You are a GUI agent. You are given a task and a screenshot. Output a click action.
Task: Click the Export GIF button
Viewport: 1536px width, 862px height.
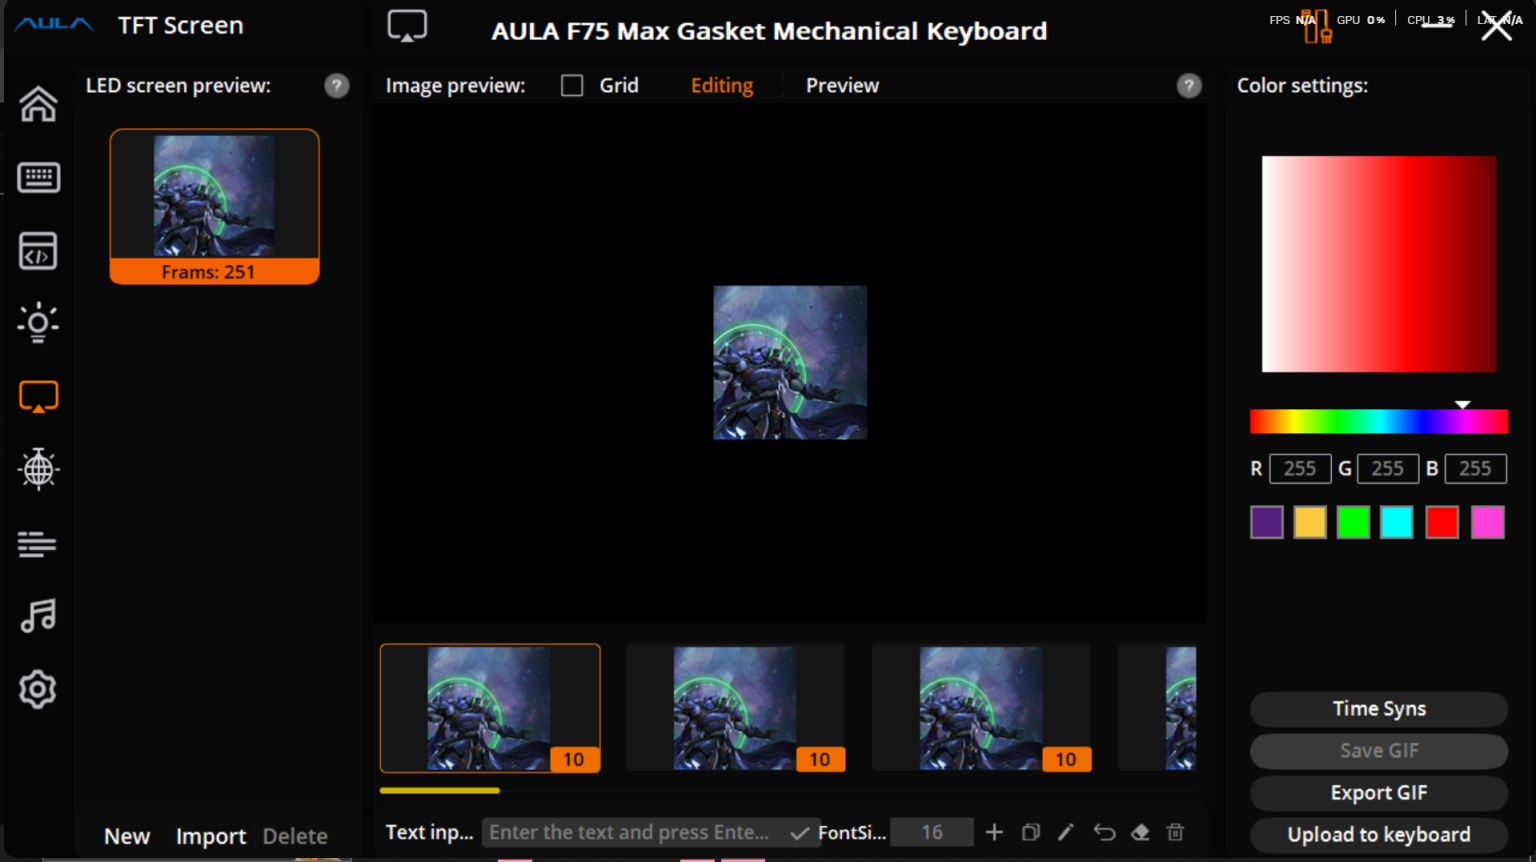(x=1378, y=793)
